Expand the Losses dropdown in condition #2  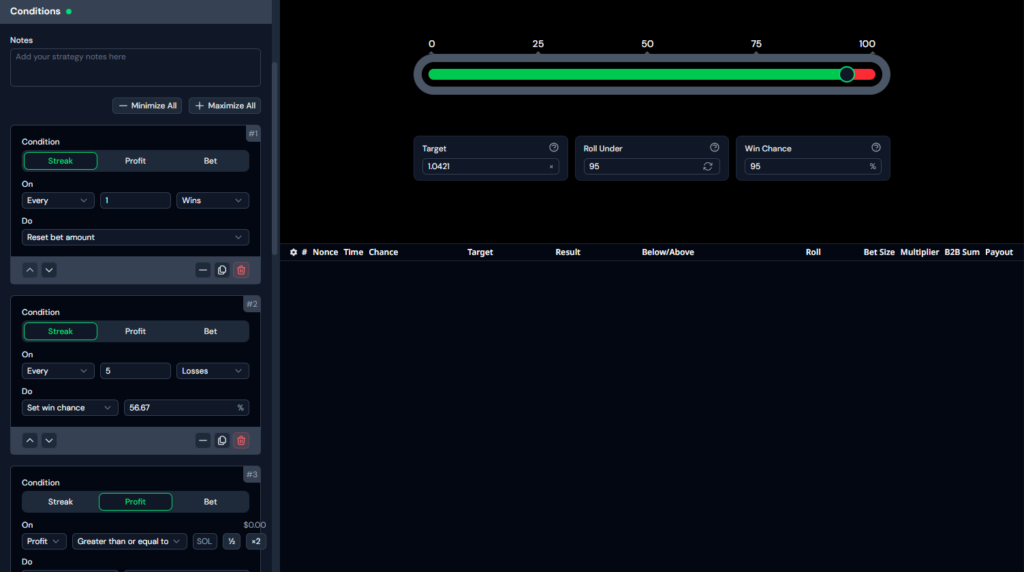[212, 371]
